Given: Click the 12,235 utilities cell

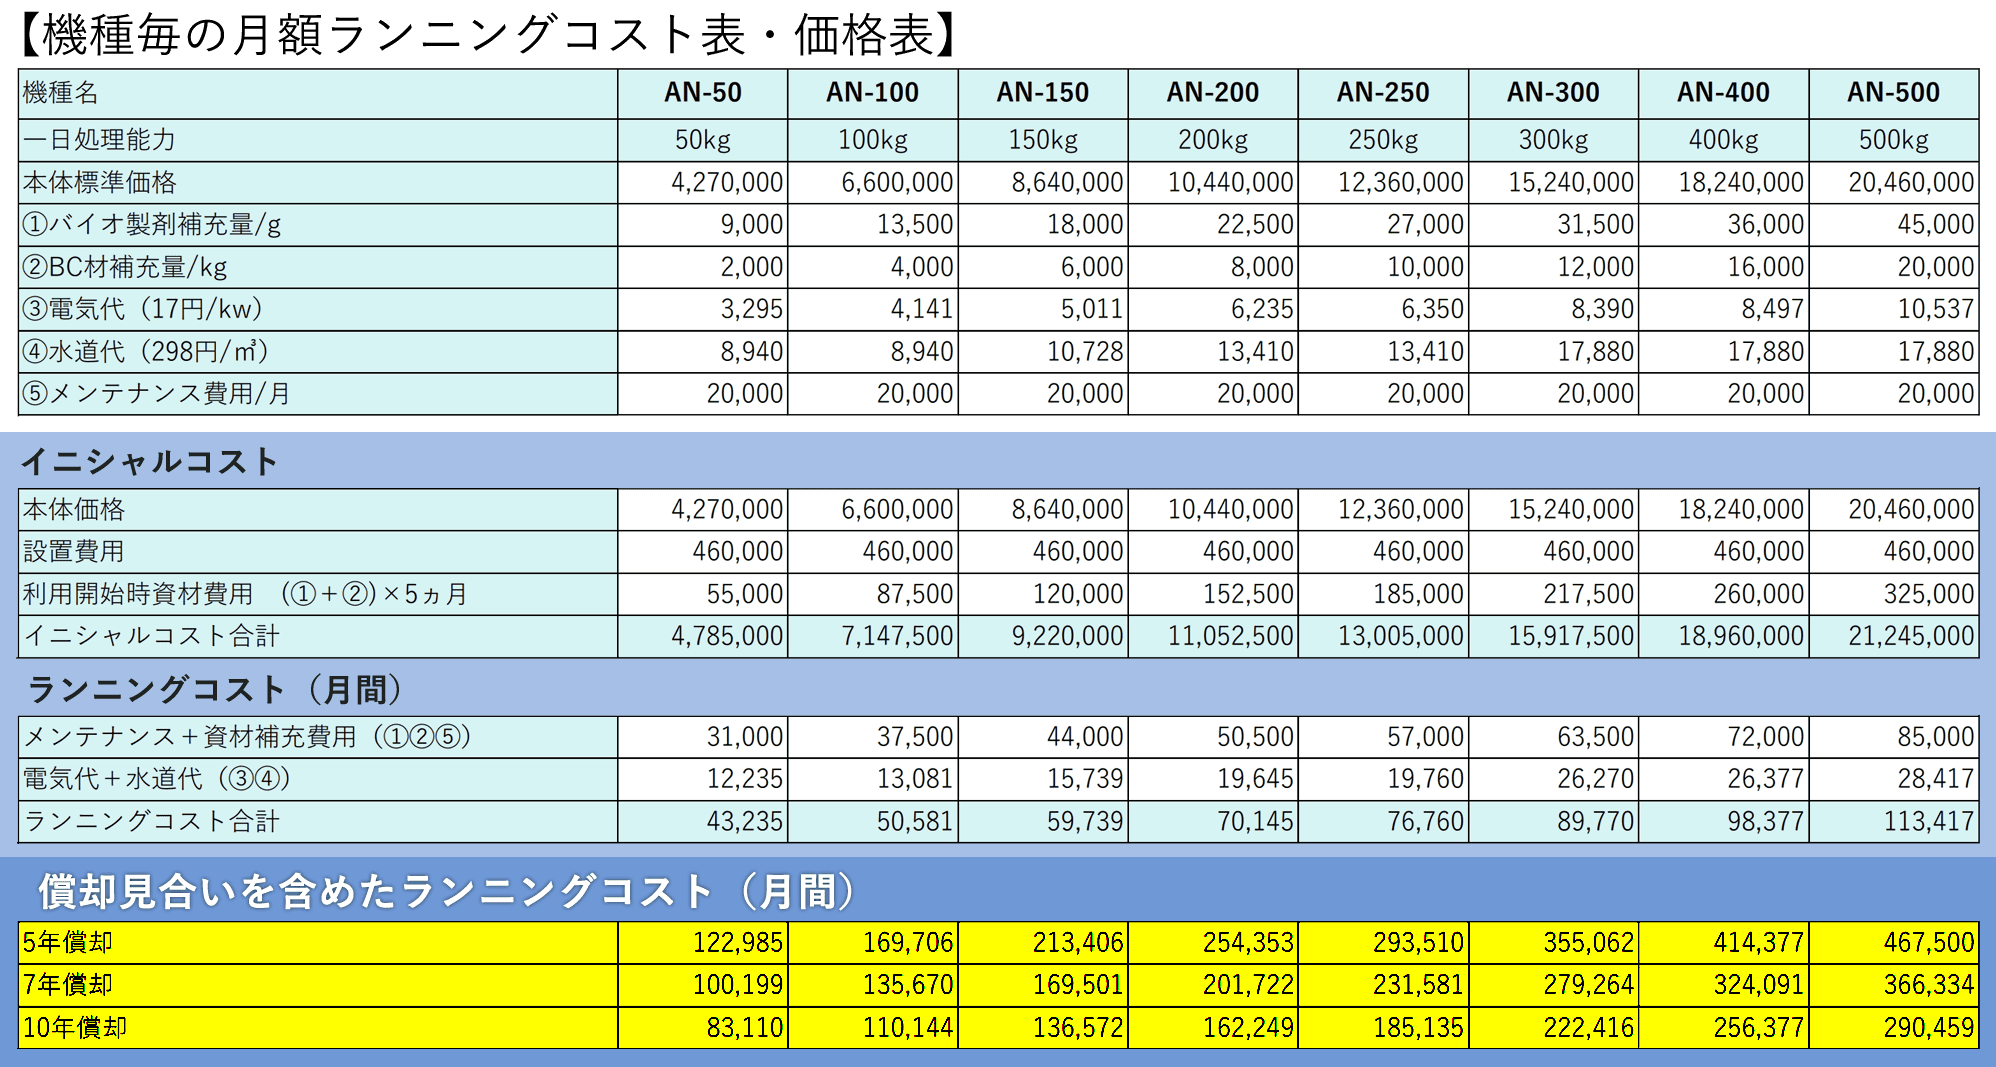Looking at the screenshot, I should point(703,779).
